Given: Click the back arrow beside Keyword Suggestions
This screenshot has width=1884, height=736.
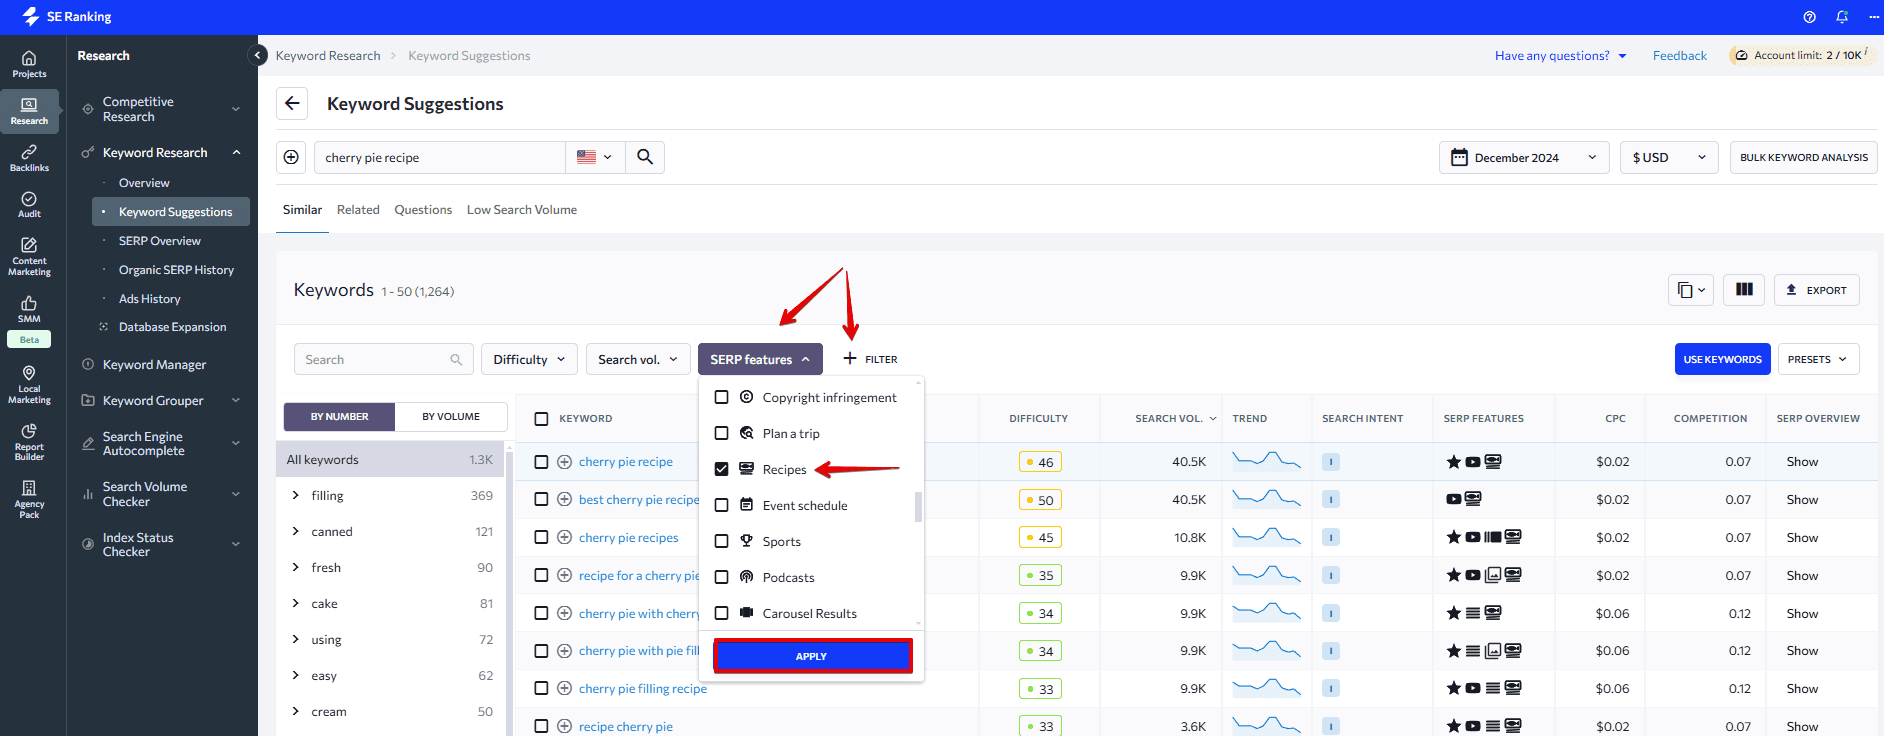Looking at the screenshot, I should tap(292, 103).
